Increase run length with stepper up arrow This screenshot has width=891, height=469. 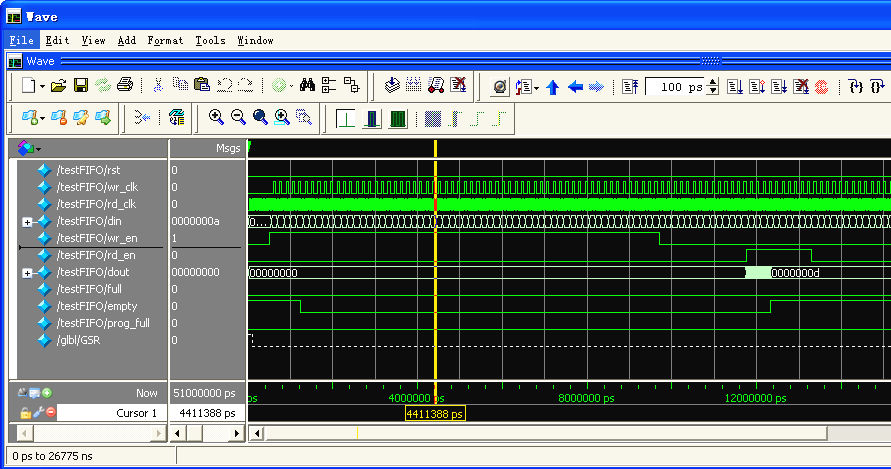pos(713,82)
